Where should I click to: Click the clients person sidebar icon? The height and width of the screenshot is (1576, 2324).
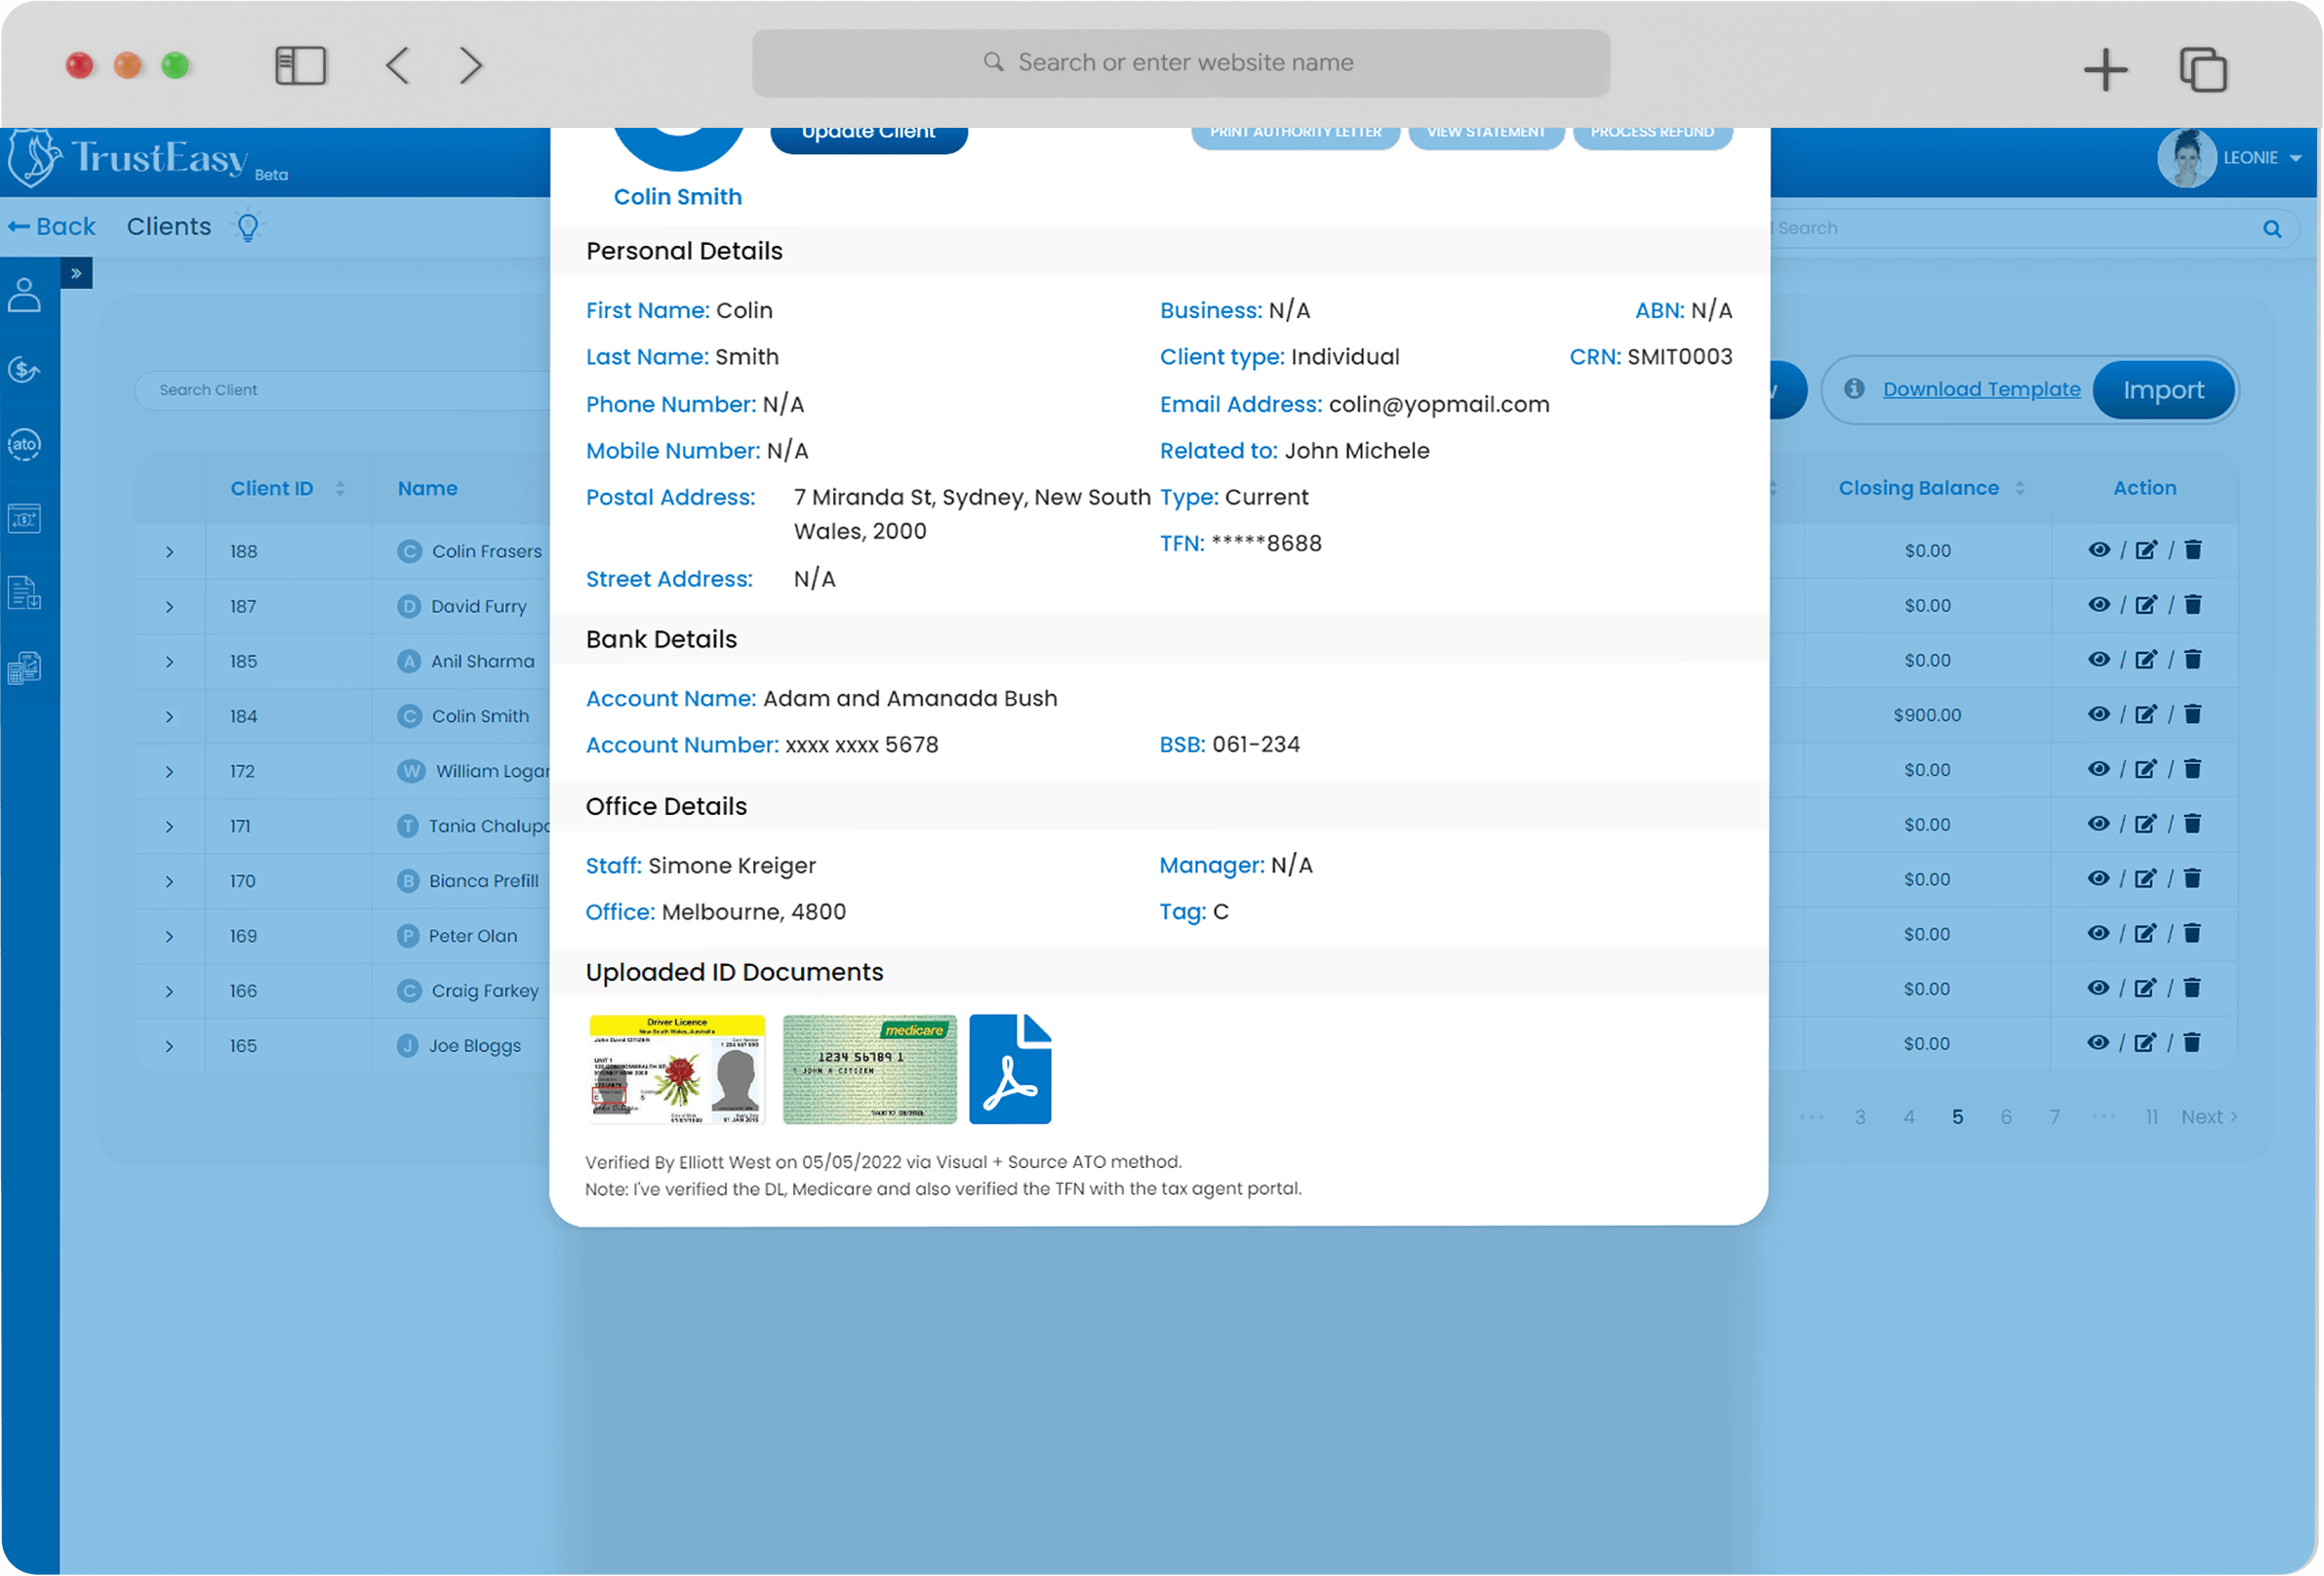(25, 295)
